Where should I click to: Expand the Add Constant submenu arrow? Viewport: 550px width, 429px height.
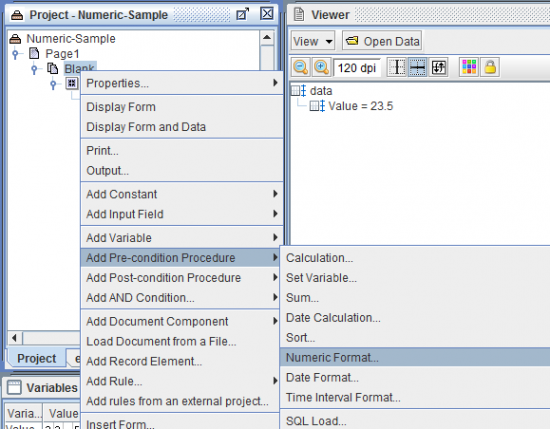[275, 194]
